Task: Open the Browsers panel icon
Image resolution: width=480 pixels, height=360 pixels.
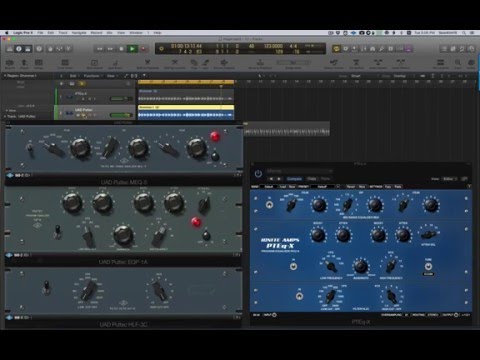Action: point(471,49)
